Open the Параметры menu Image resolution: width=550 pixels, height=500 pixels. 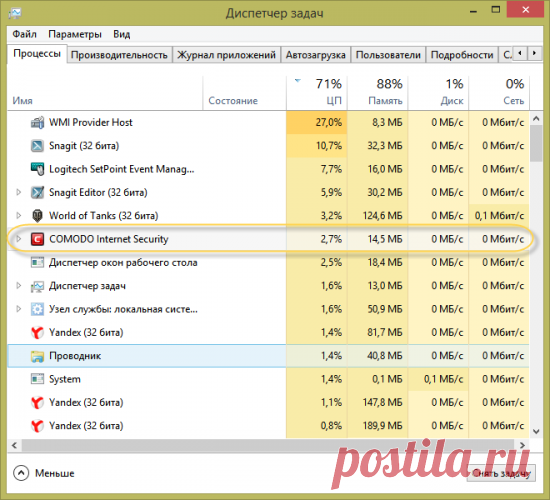click(75, 34)
